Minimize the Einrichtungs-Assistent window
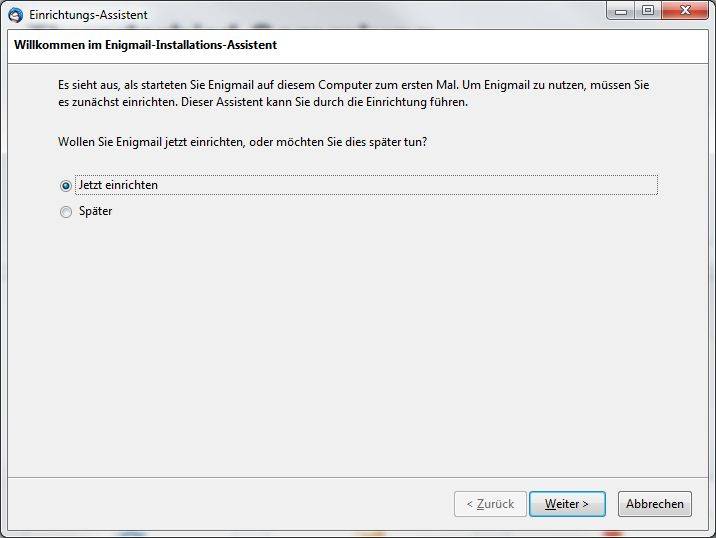Viewport: 716px width, 538px height. (622, 11)
